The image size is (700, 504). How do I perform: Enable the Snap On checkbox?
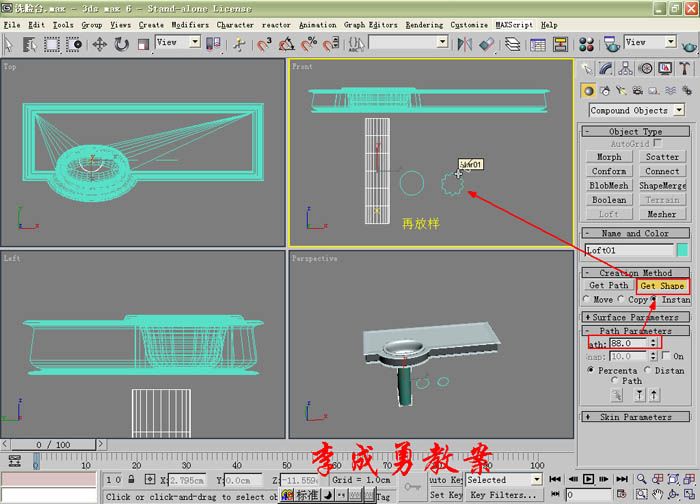click(x=666, y=355)
